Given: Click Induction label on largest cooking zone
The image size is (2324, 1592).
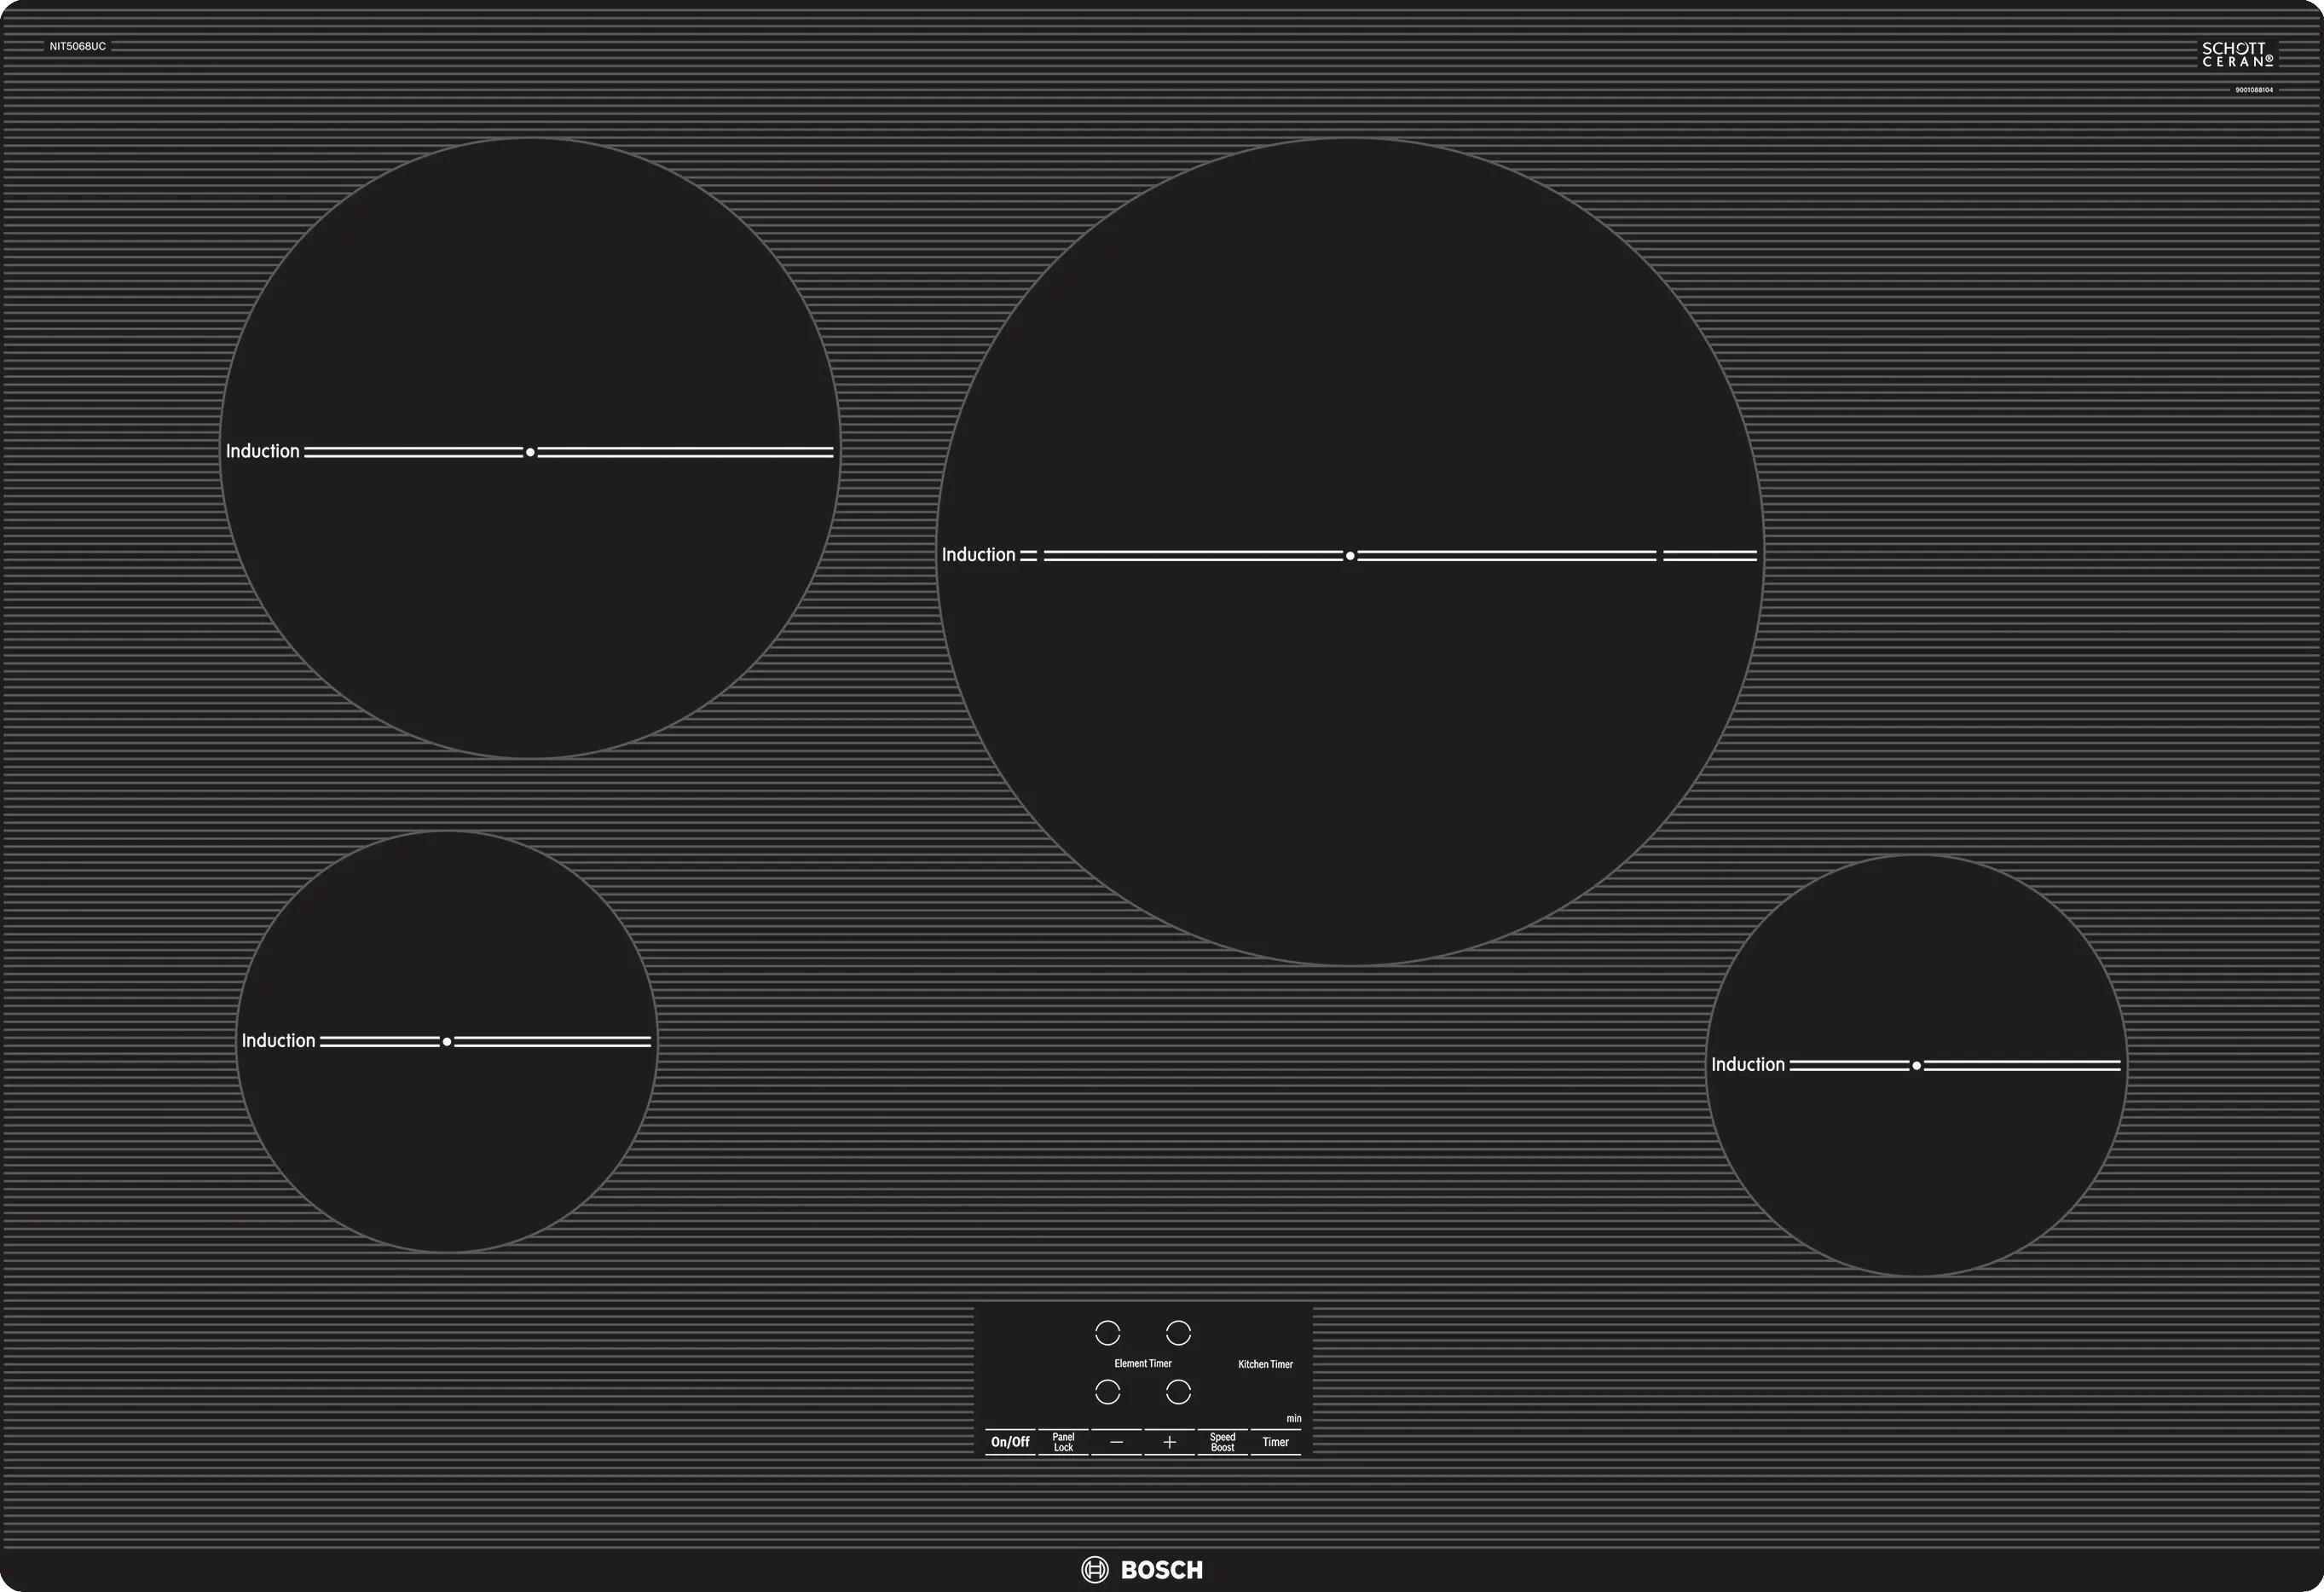Looking at the screenshot, I should click(x=978, y=555).
